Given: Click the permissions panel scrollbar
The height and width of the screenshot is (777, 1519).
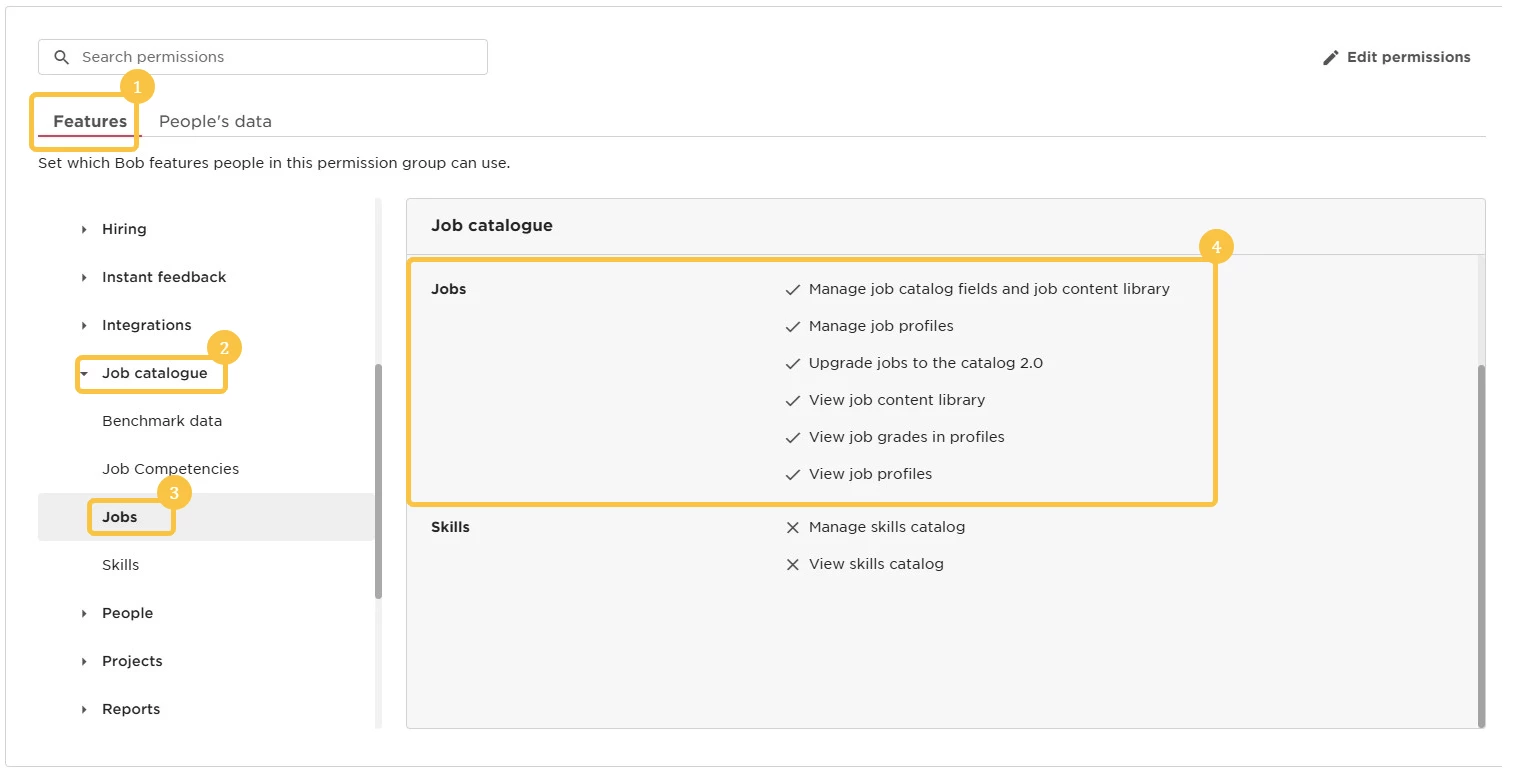Looking at the screenshot, I should point(1481,546).
